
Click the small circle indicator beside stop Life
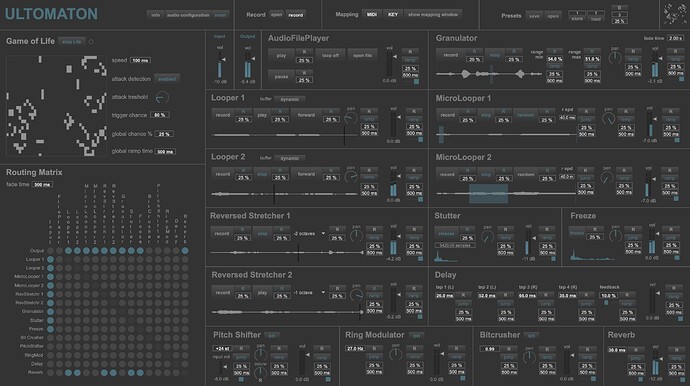pos(91,42)
